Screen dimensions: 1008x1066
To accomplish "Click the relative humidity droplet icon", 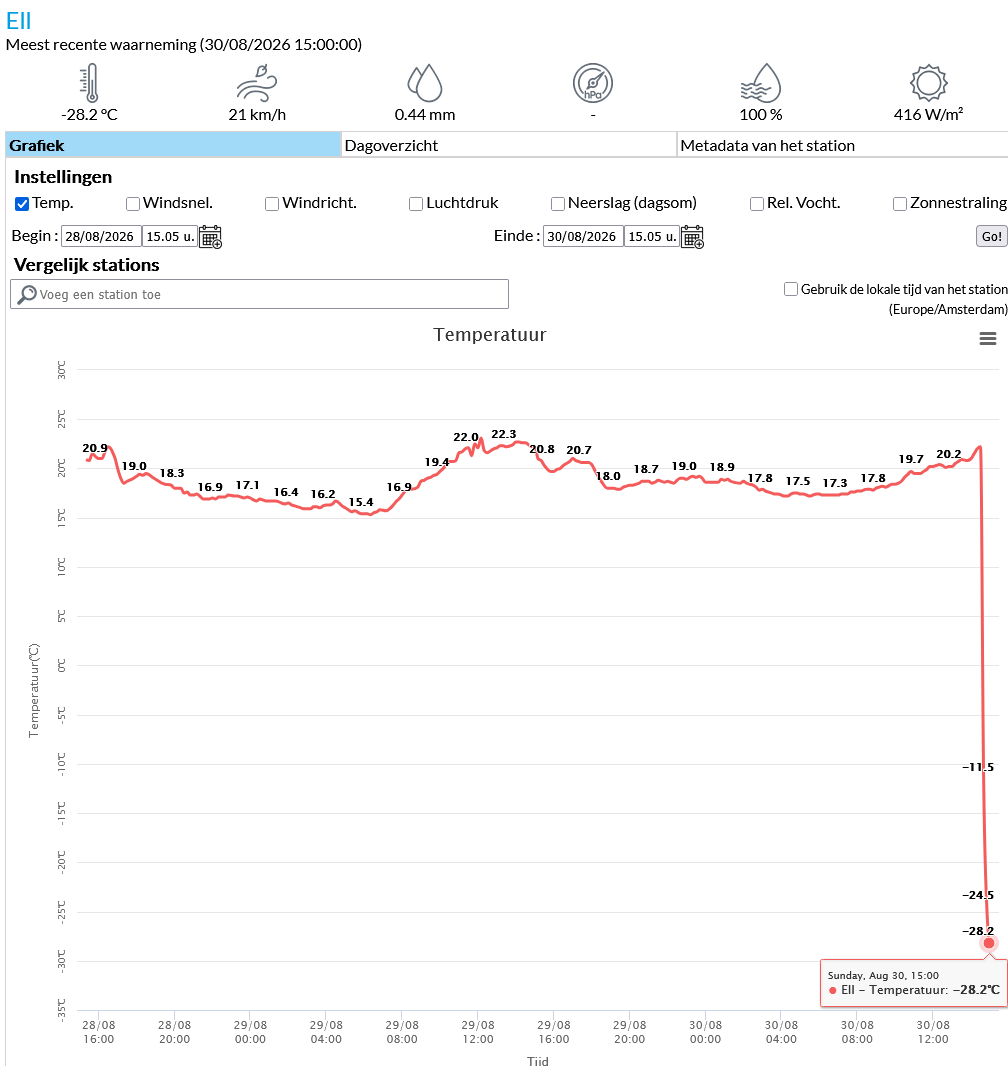I will (761, 83).
